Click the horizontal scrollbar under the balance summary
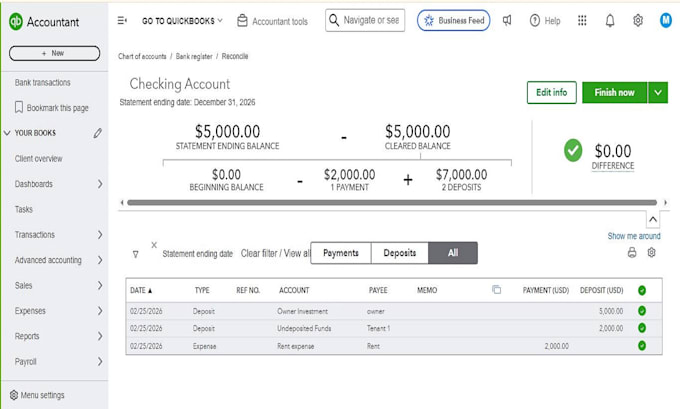The width and height of the screenshot is (680, 409). 392,203
